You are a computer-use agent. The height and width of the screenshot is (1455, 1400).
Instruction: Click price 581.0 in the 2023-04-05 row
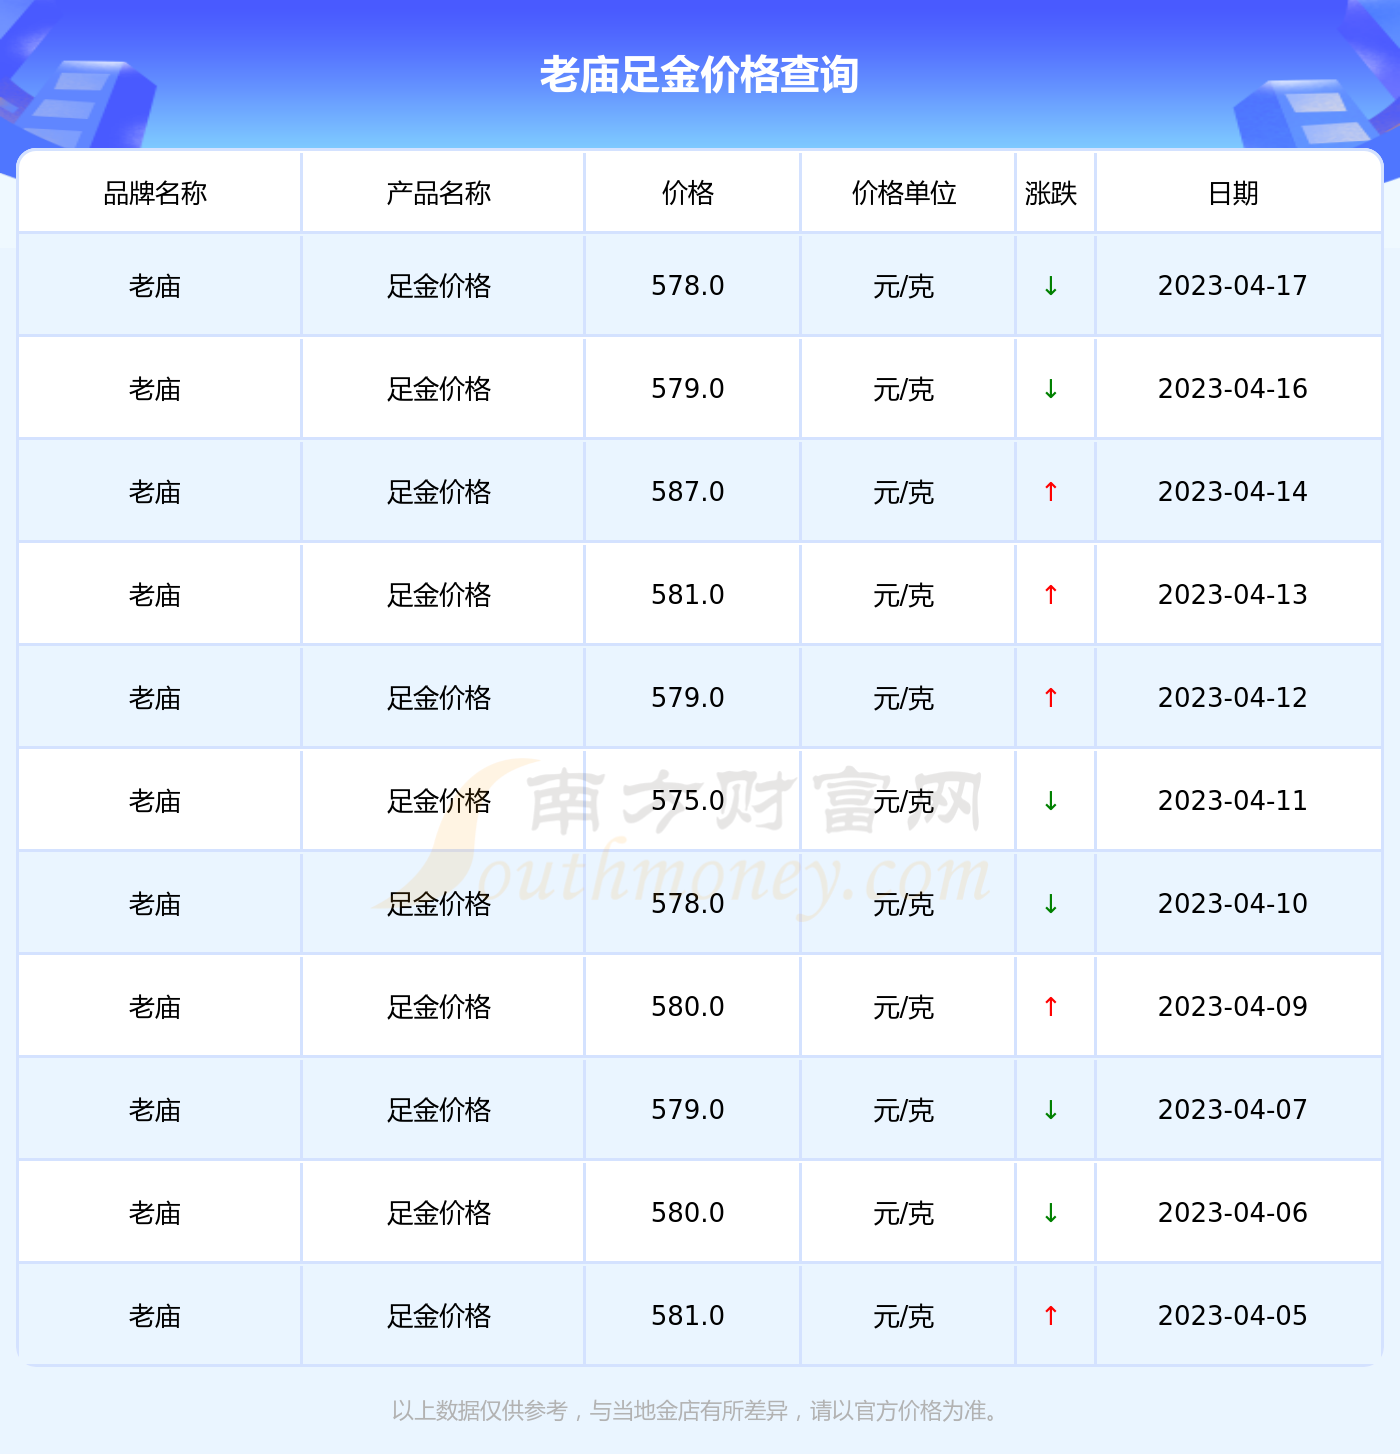[688, 1316]
